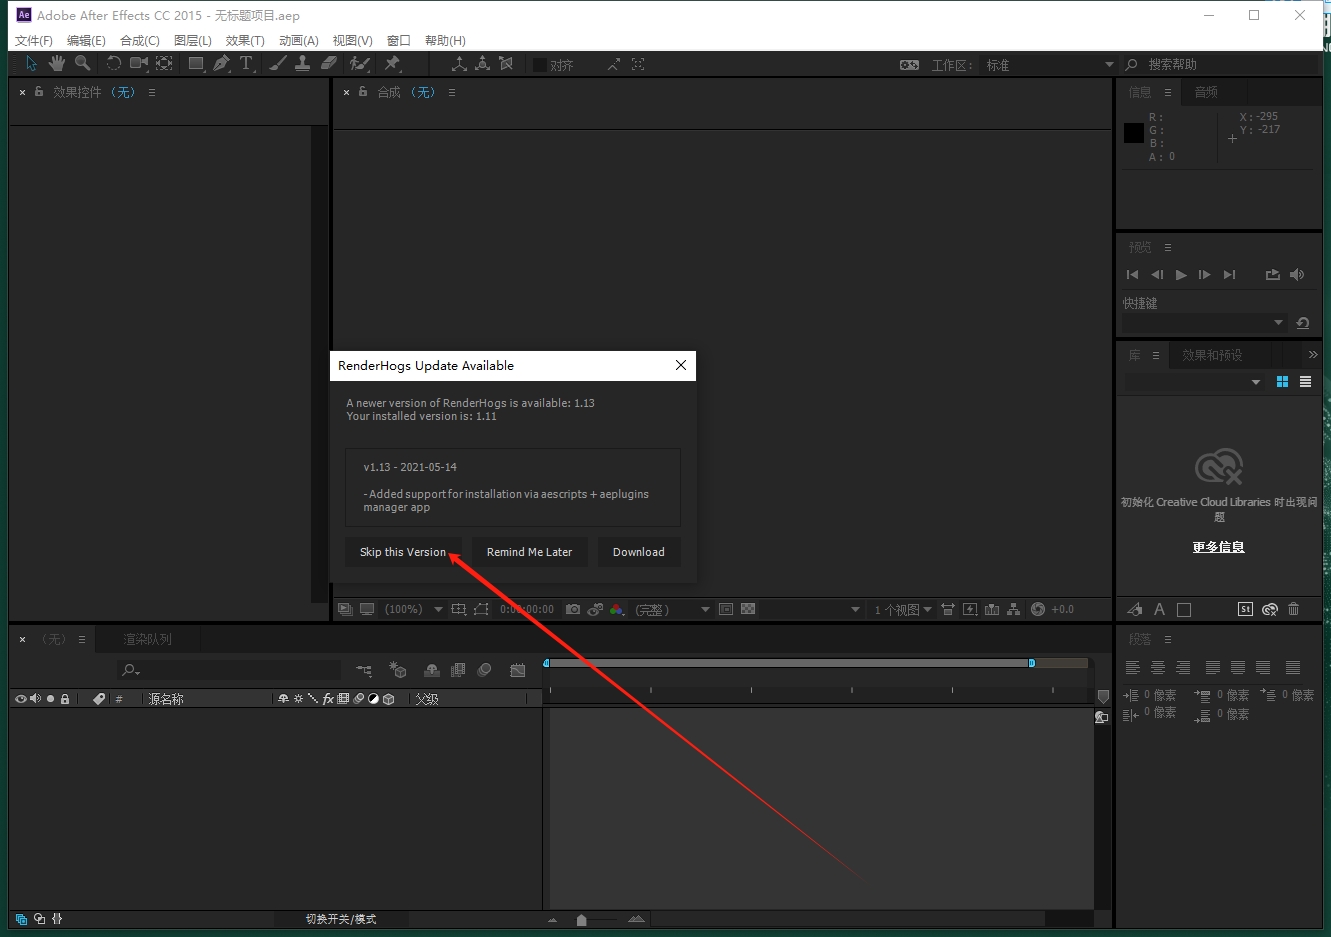The width and height of the screenshot is (1331, 937).
Task: Open the 100% magnification dropdown
Action: [438, 609]
